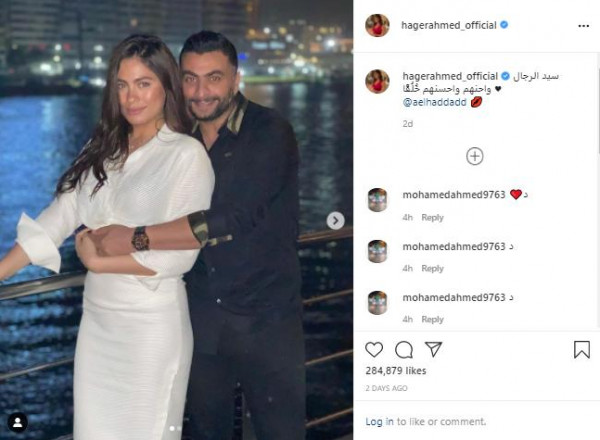Select the second carousel dot indicator

click(179, 429)
